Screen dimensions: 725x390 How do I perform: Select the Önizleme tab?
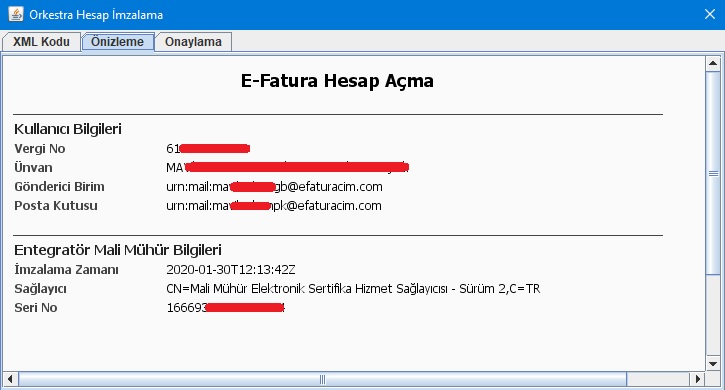117,42
